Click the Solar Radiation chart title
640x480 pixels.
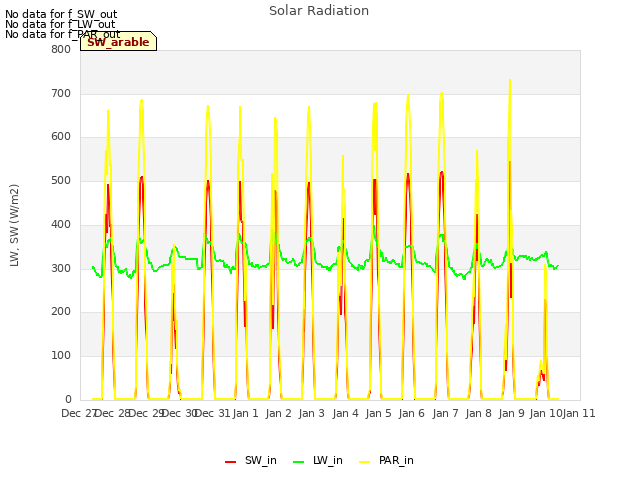[x=319, y=11]
